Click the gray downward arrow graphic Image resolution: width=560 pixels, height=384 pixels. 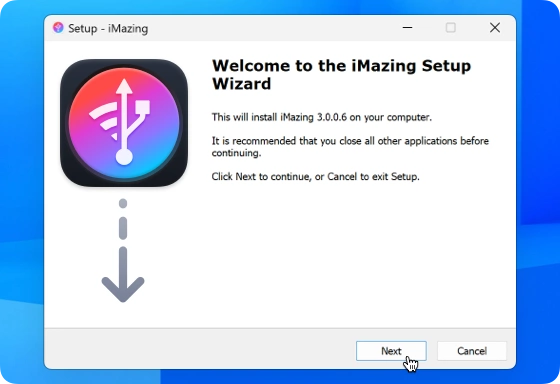pos(123,274)
